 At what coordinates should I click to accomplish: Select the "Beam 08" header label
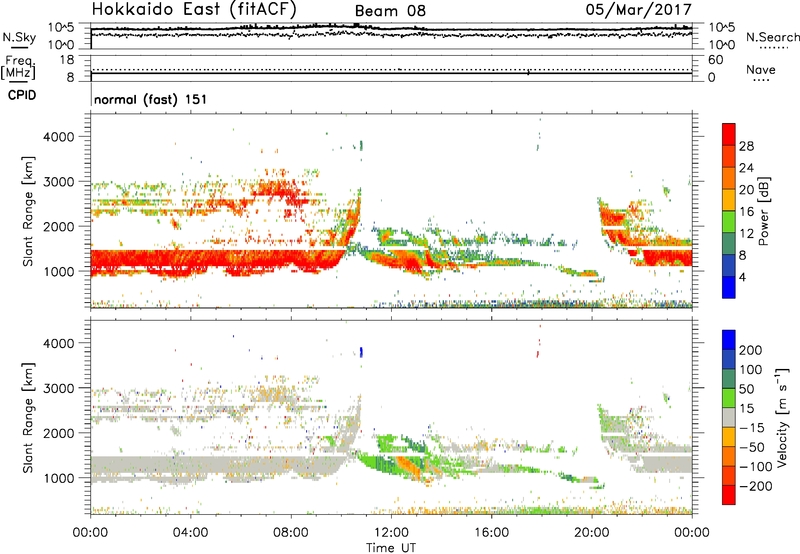[x=390, y=11]
